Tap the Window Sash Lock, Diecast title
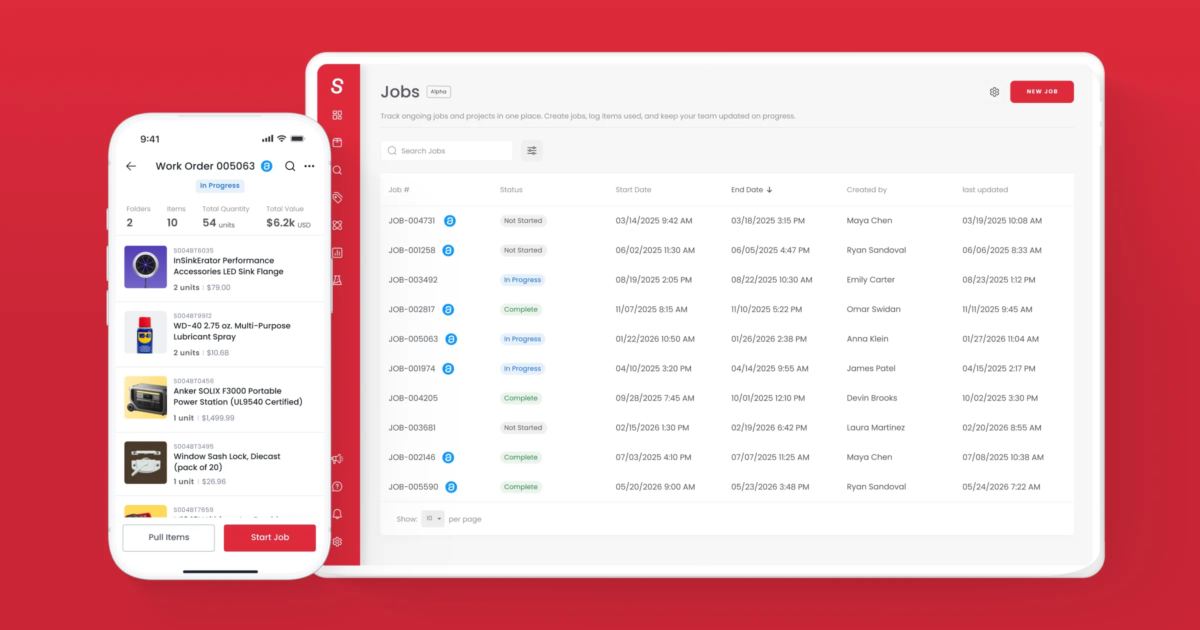 coord(227,461)
